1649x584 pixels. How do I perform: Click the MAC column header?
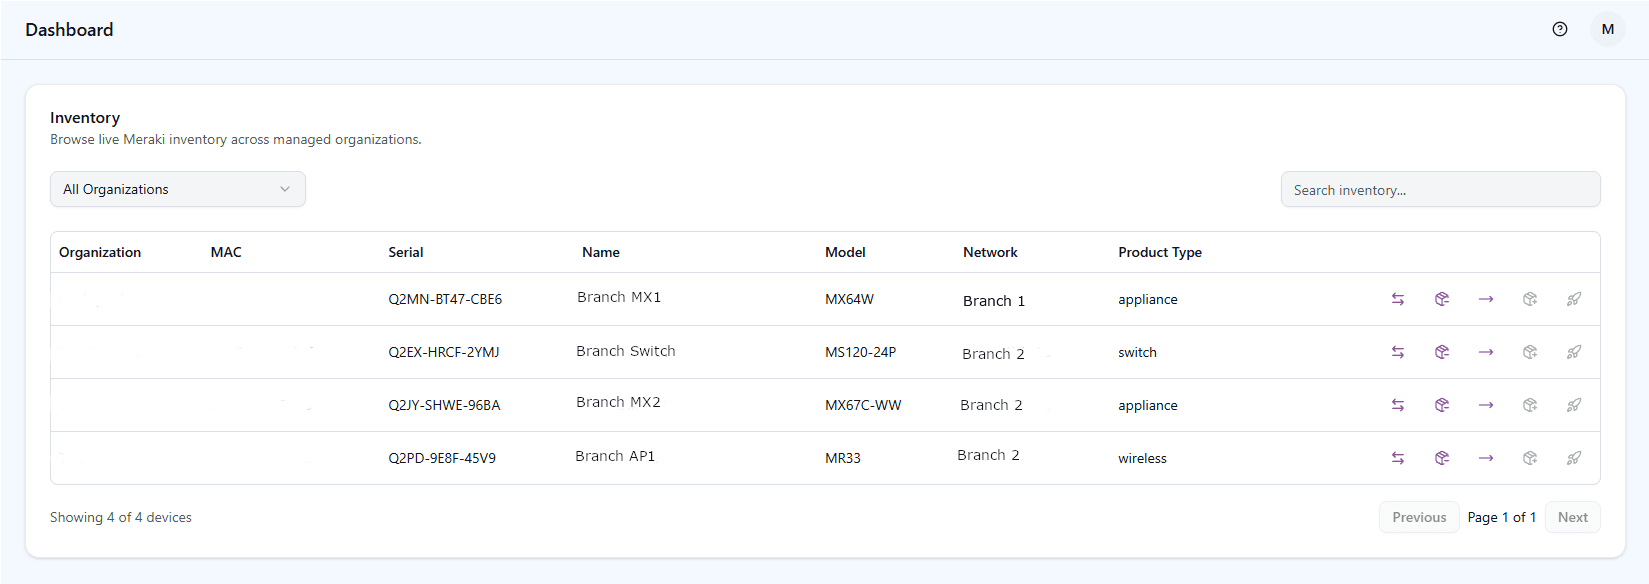[226, 252]
